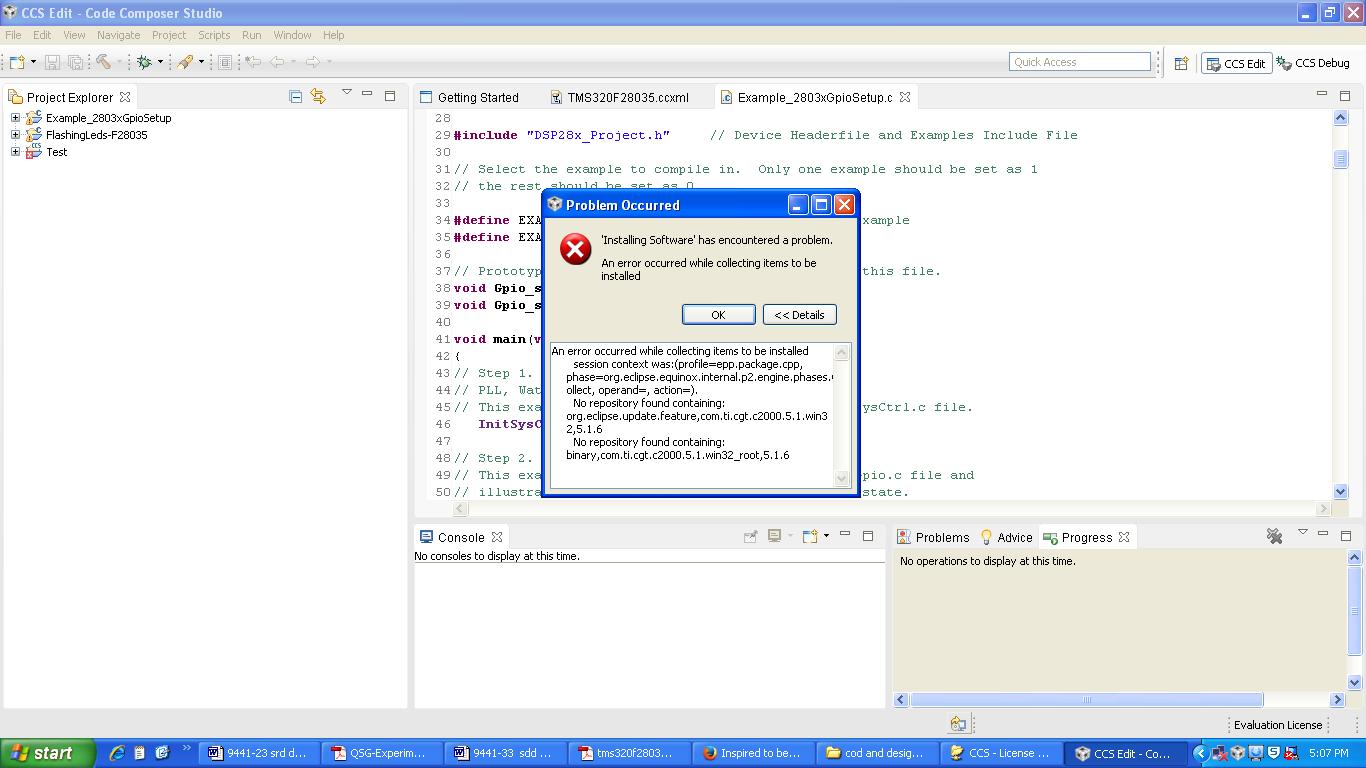Click Evaluation License in status bar
The image size is (1366, 768).
pos(1277,725)
